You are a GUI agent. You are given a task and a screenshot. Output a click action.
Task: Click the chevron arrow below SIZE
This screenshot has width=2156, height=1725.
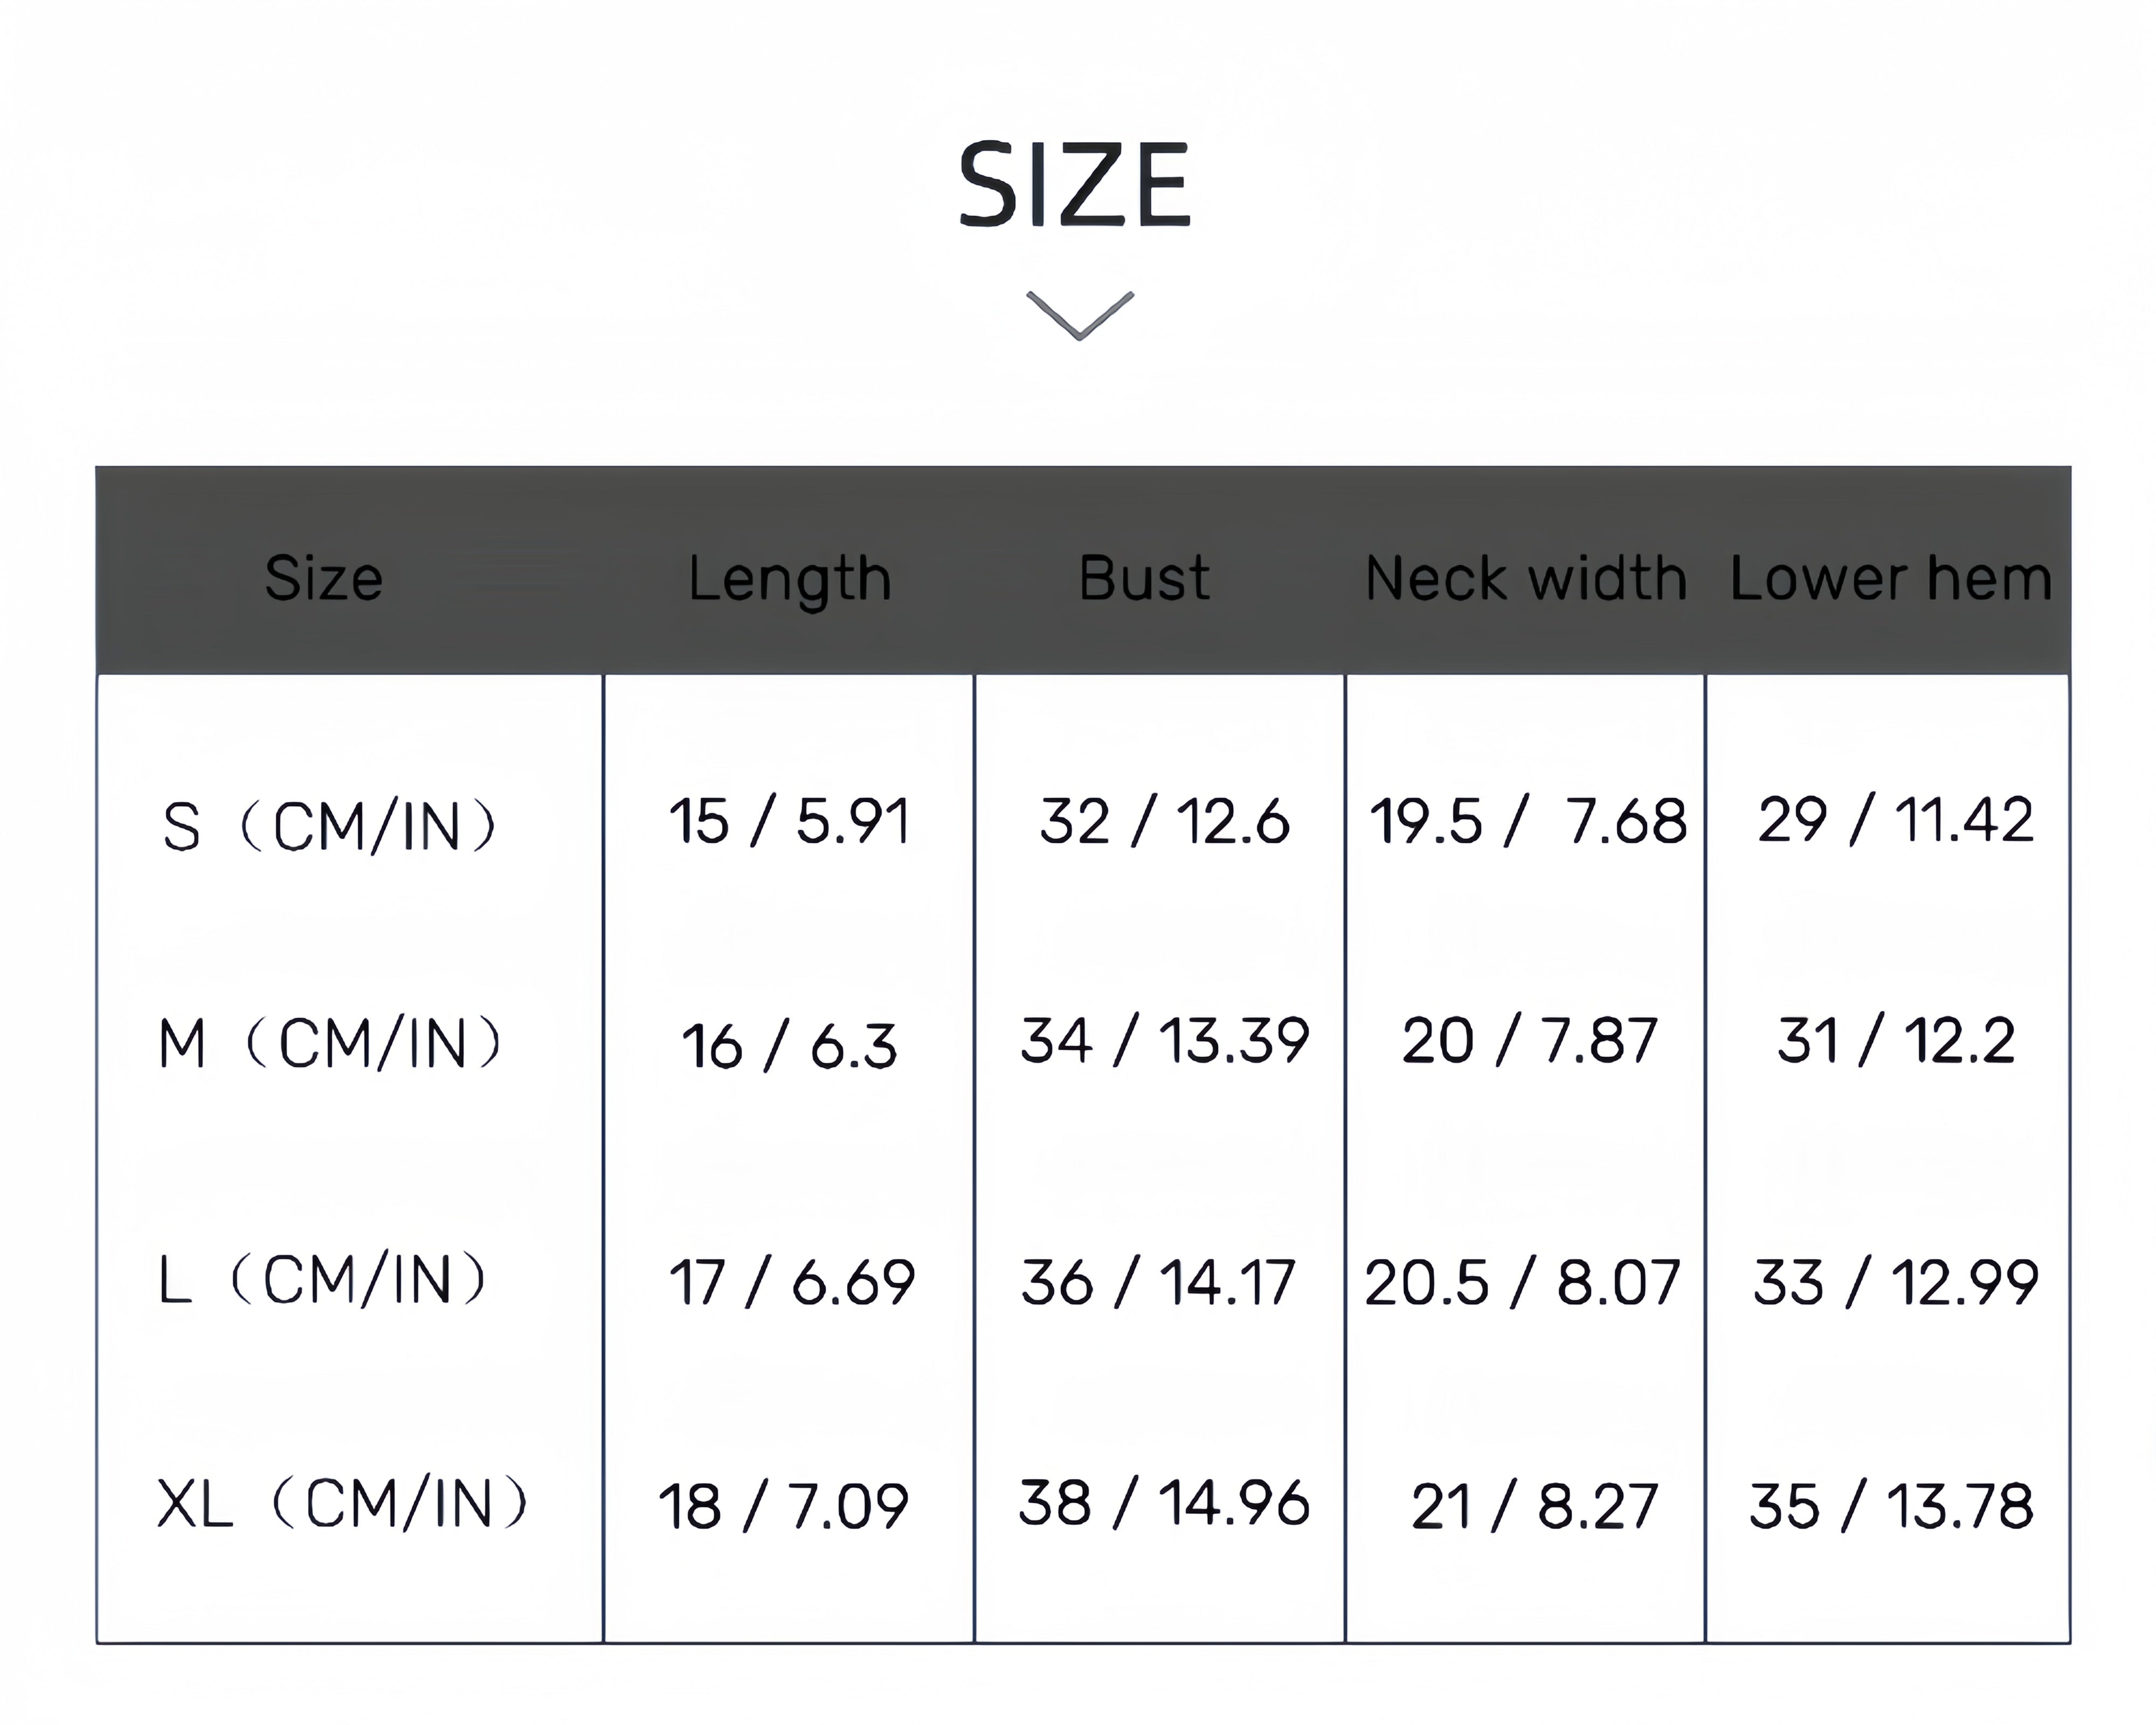(1079, 316)
